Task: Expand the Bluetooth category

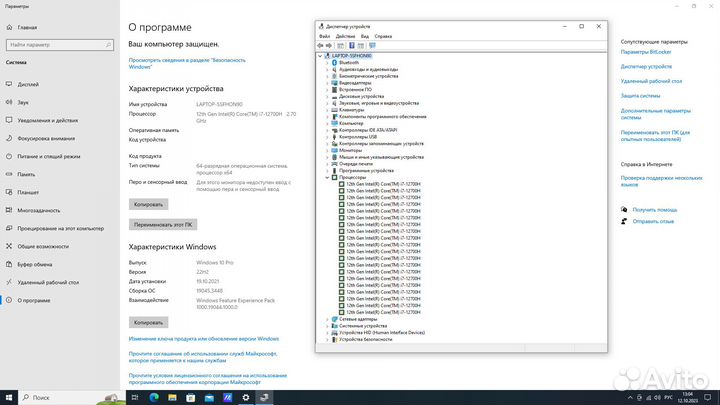Action: coord(327,62)
